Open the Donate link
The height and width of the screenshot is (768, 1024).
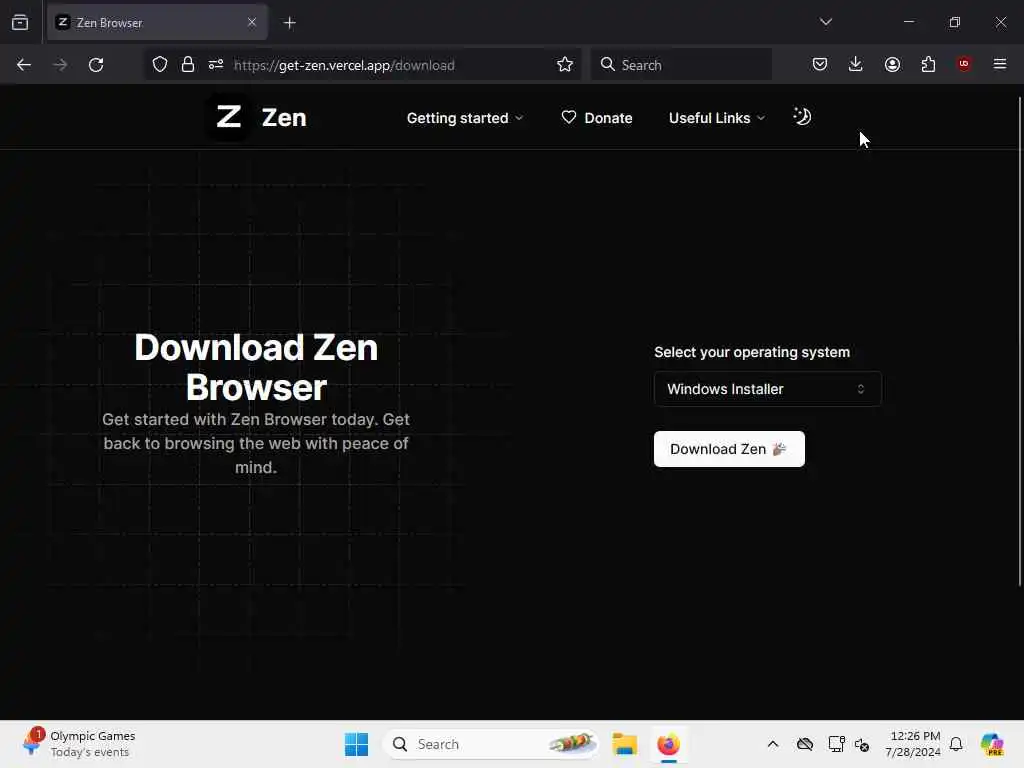[x=597, y=118]
